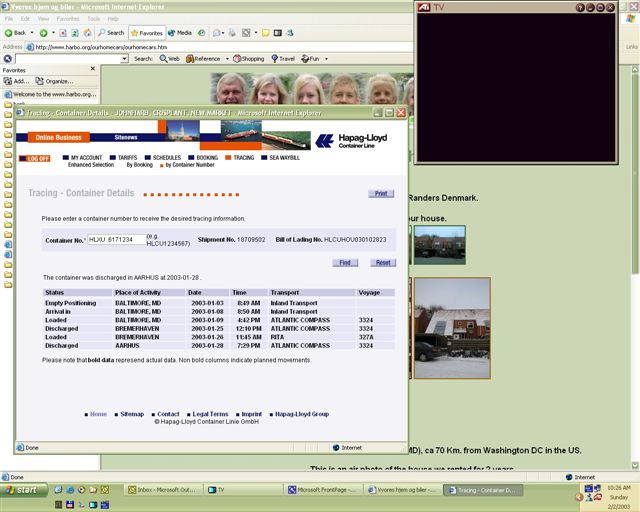Click the LOG OFF button on Hapag-Lloyd page
The width and height of the screenshot is (640, 512).
tap(35, 158)
